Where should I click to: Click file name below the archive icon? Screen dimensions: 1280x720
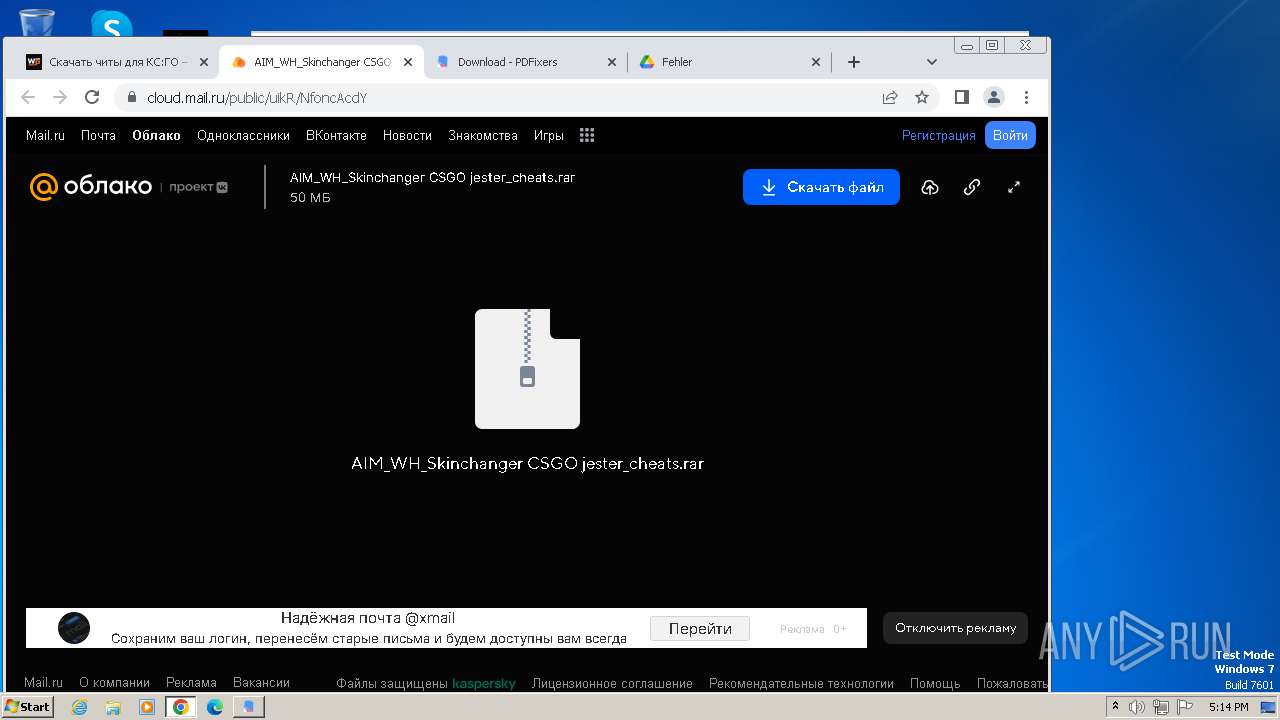click(527, 464)
